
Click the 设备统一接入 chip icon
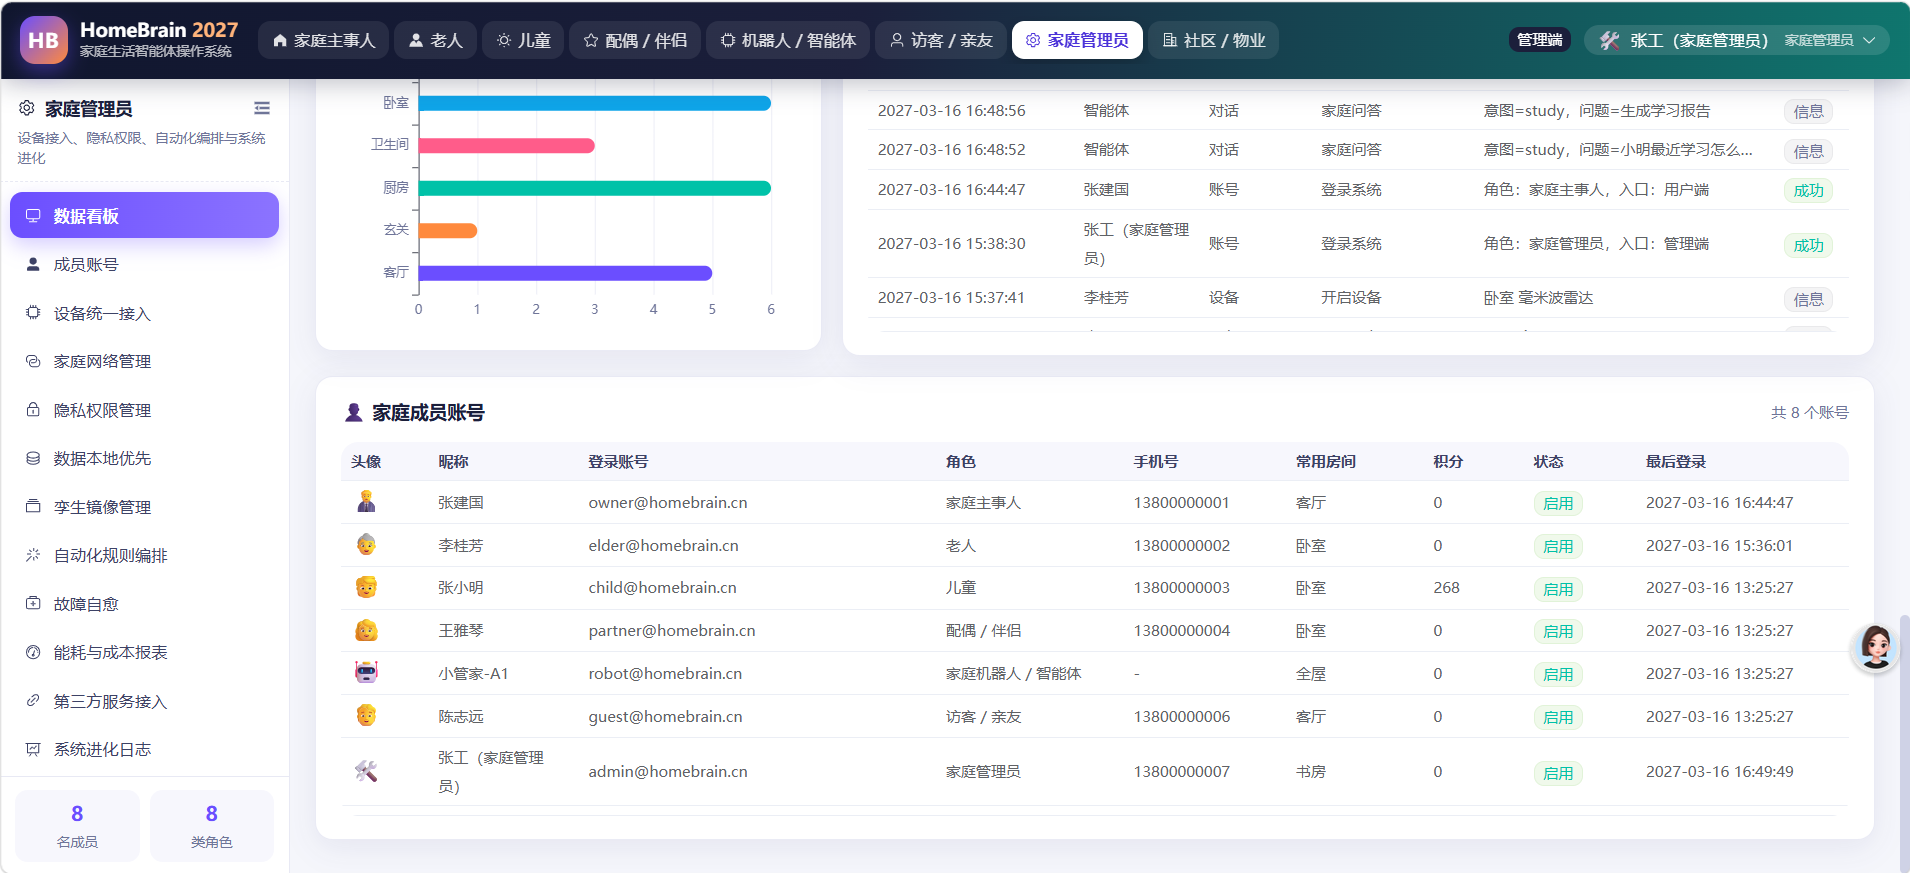pos(33,313)
